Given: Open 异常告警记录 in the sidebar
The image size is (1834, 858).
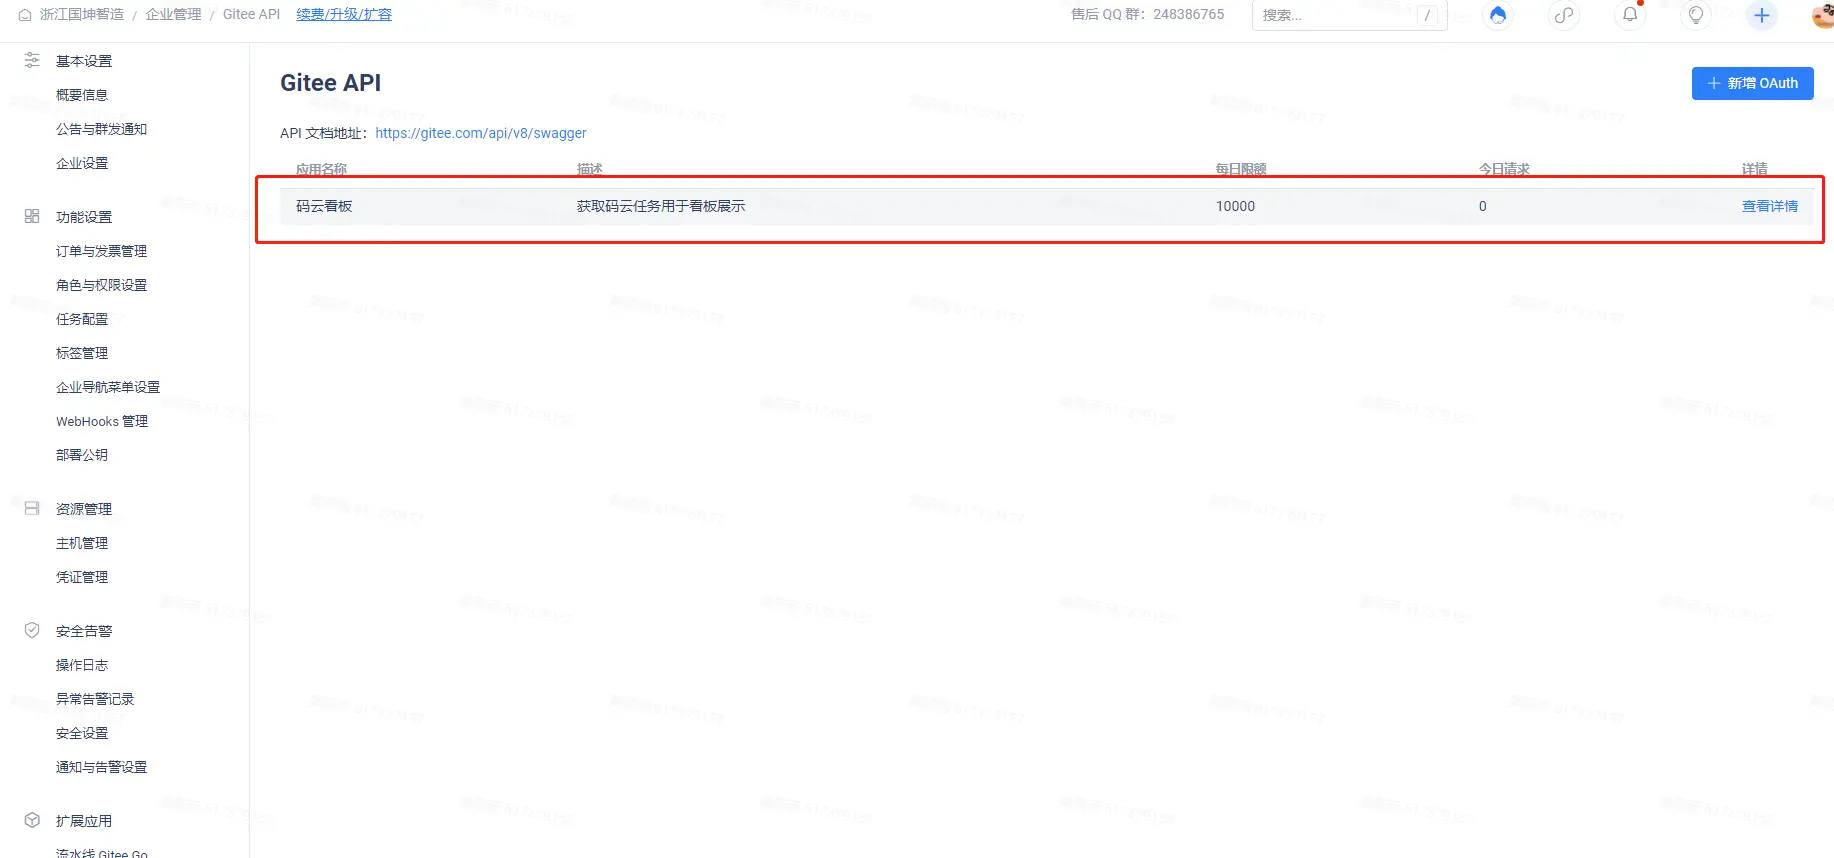Looking at the screenshot, I should [95, 699].
